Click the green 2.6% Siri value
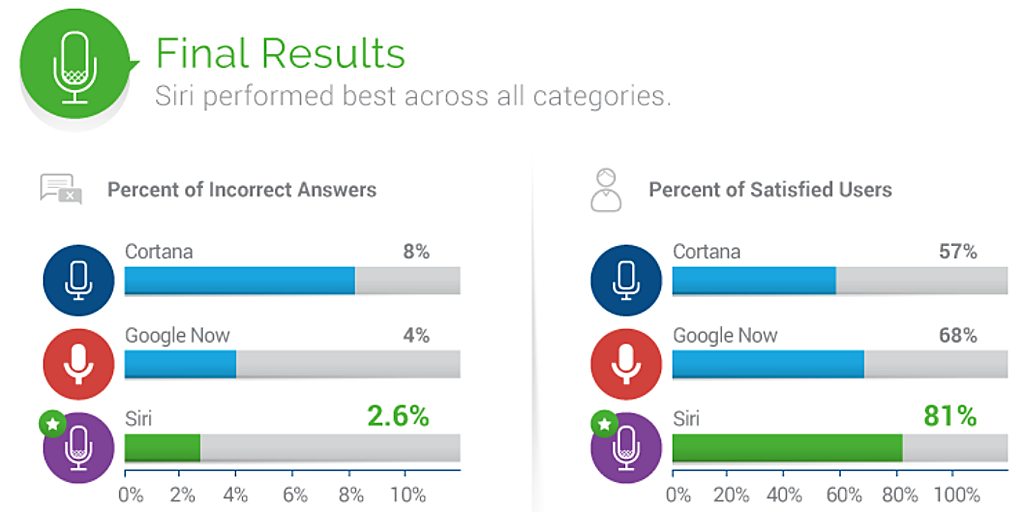This screenshot has width=1024, height=512. click(x=399, y=416)
